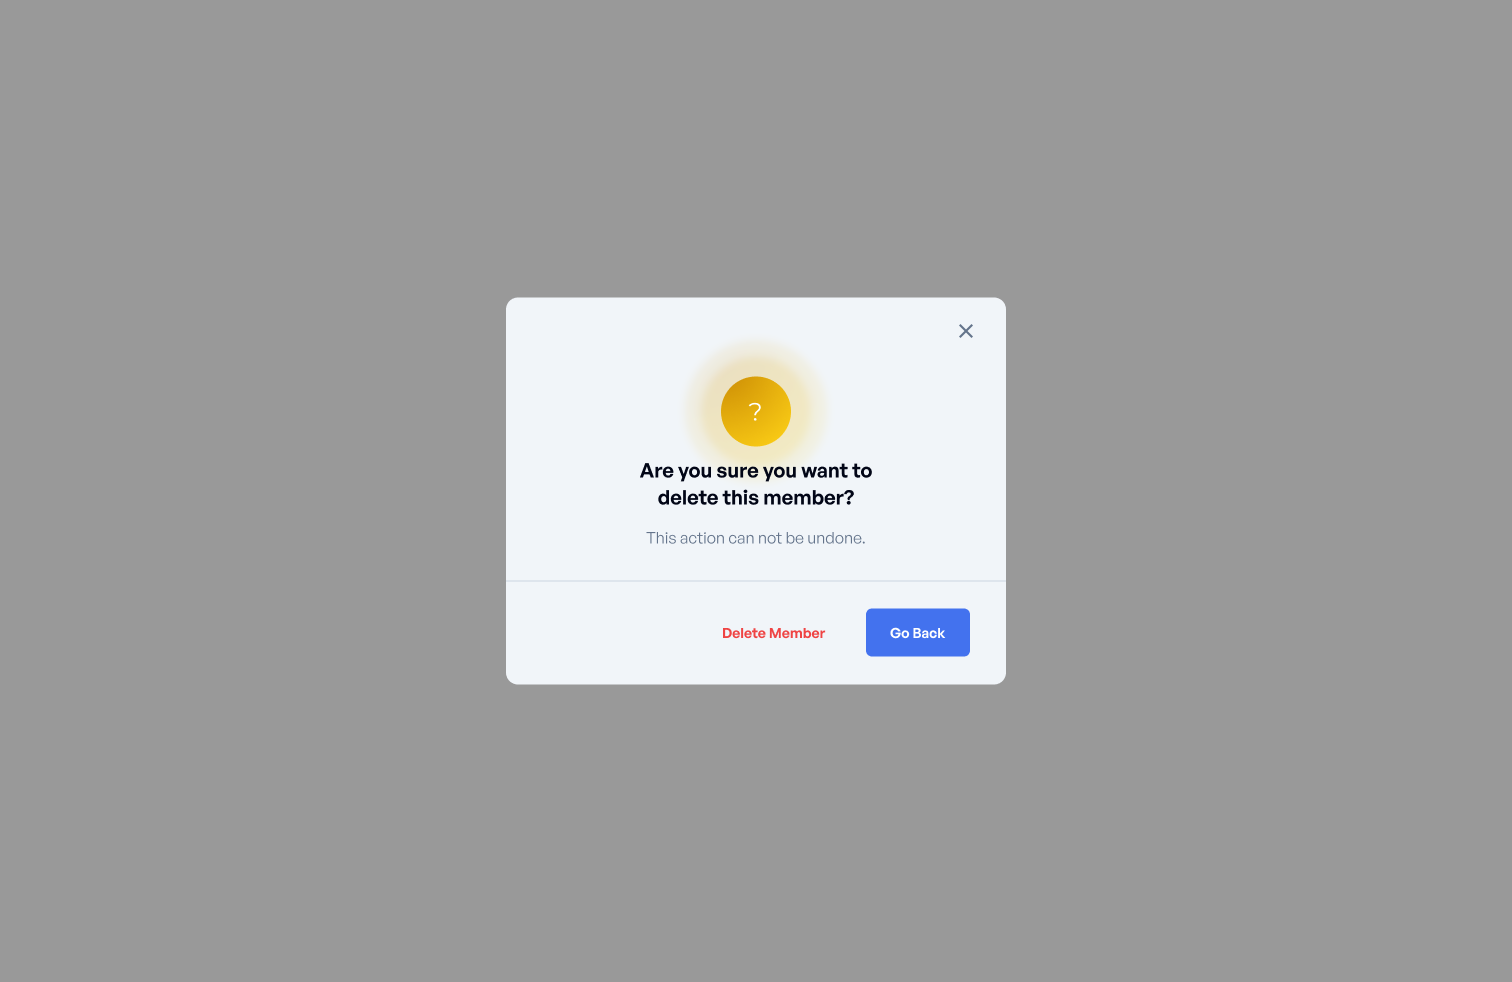The height and width of the screenshot is (982, 1512).
Task: Click the word 'sure' in the heading
Action: (737, 471)
